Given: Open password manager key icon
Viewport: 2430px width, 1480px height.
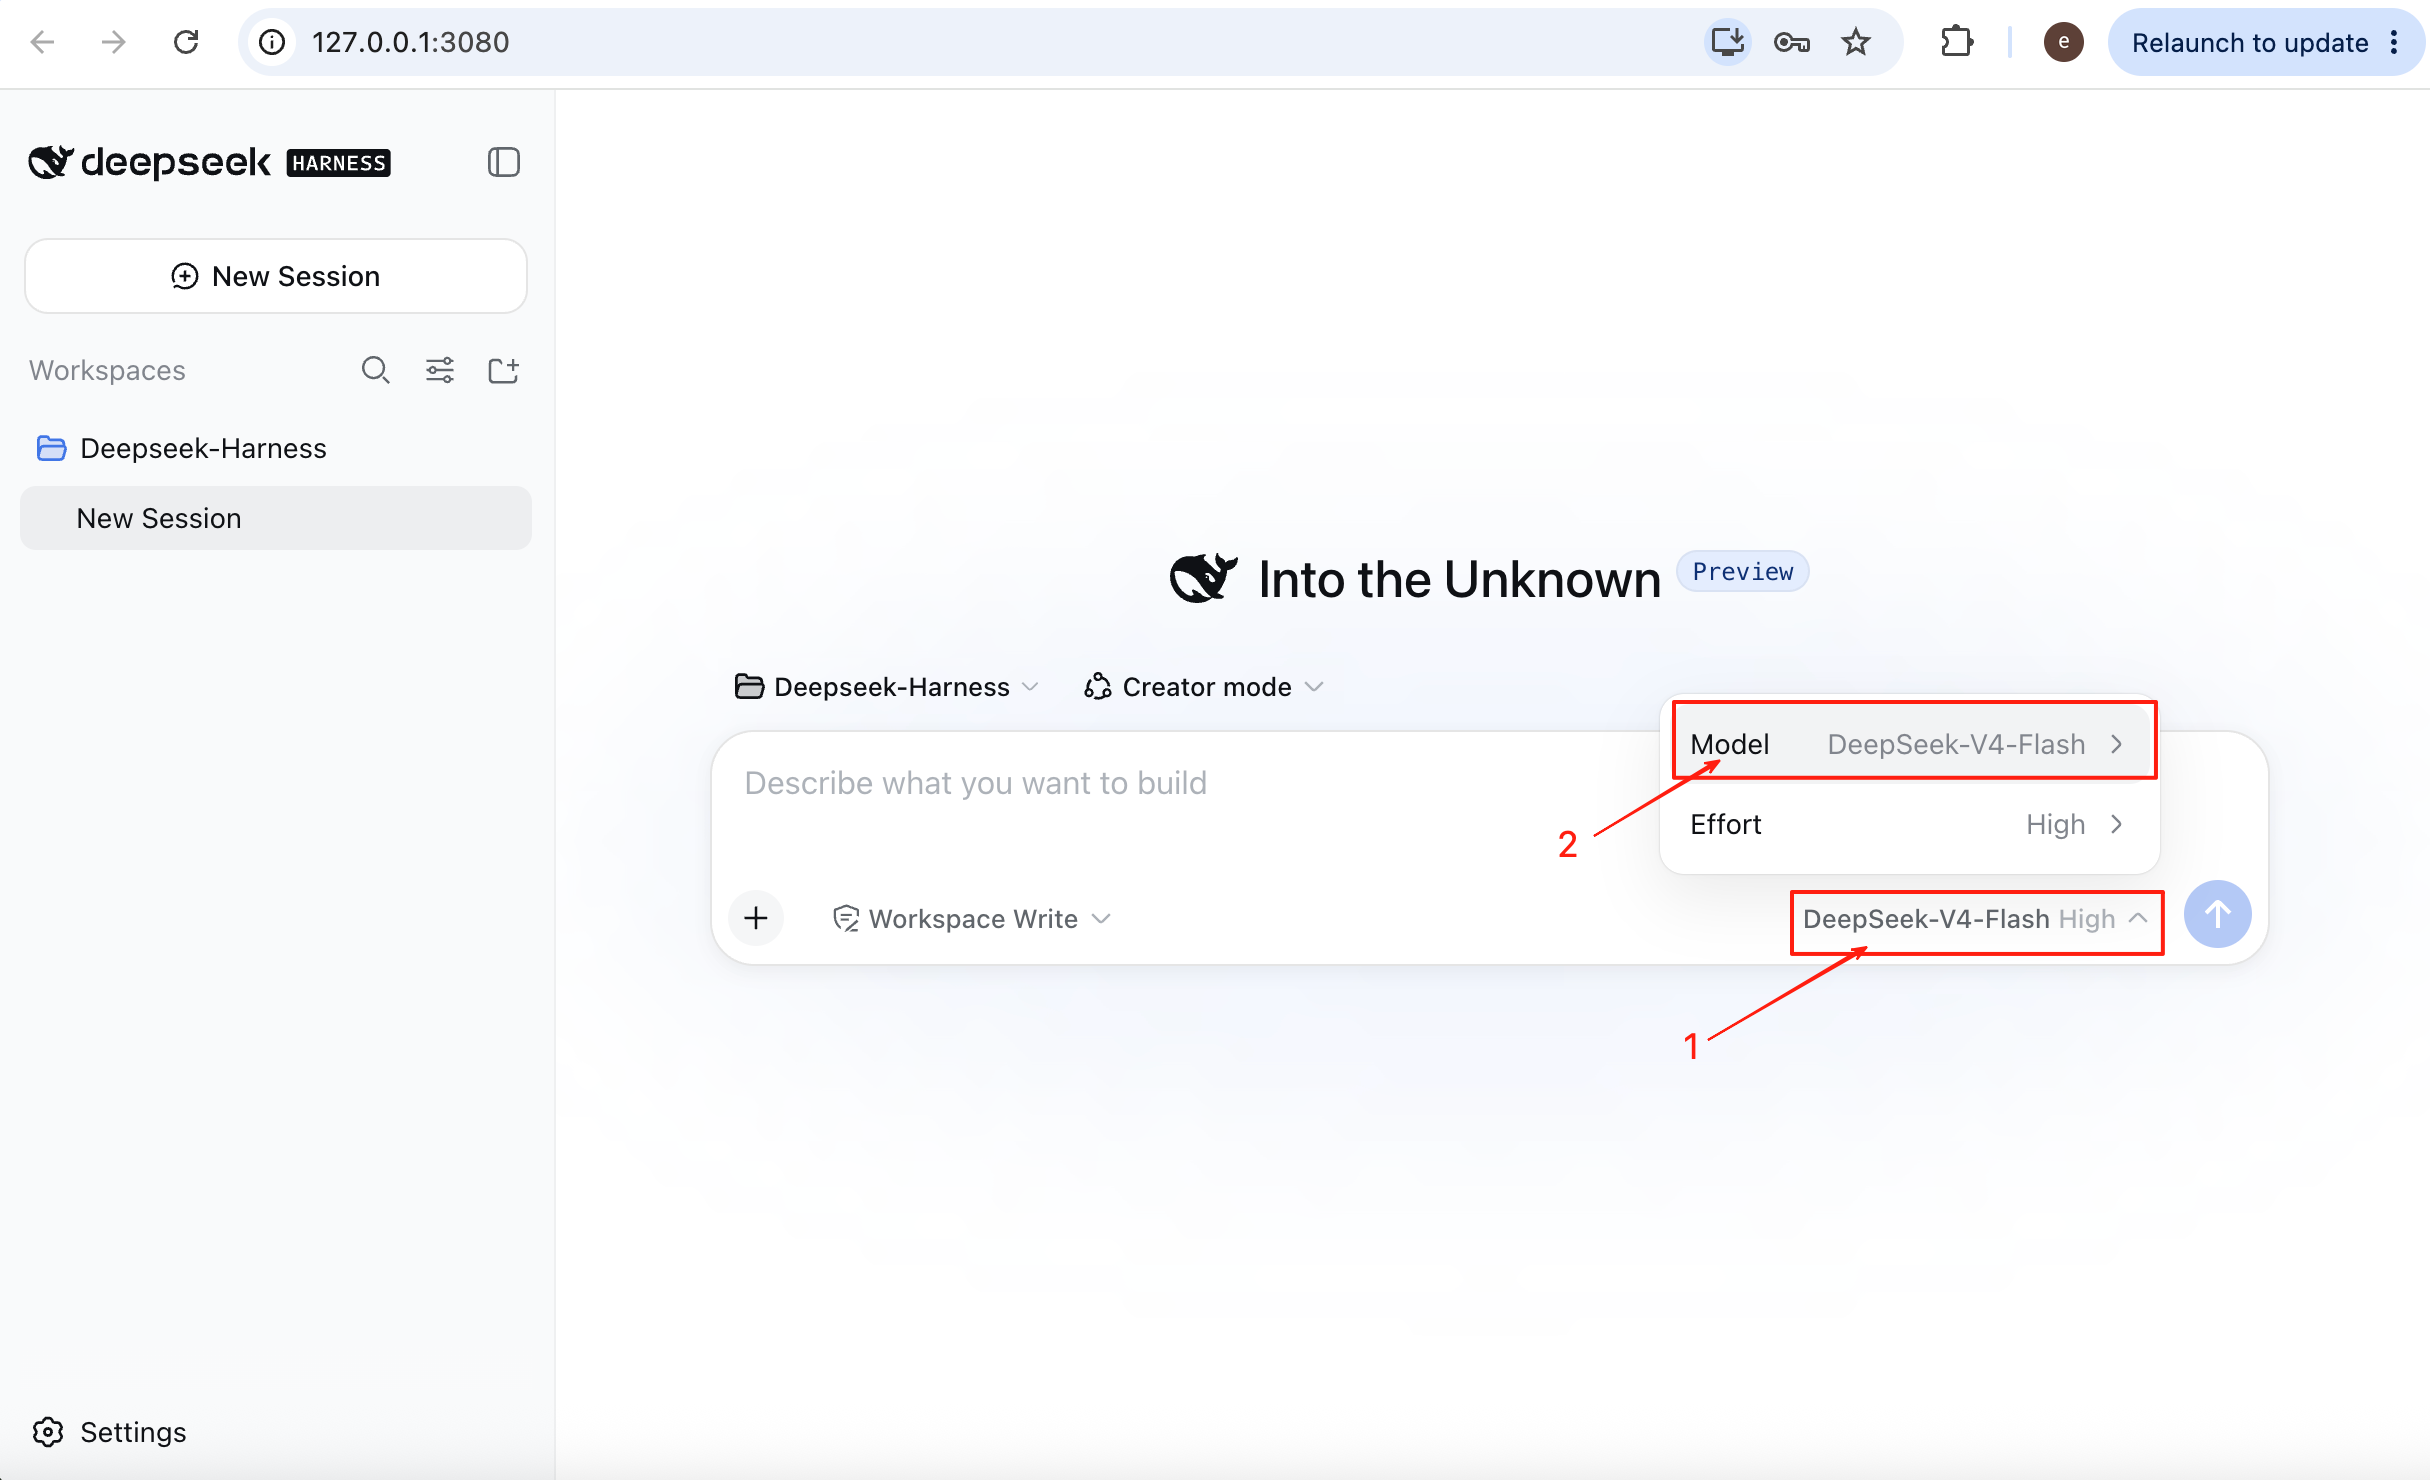Looking at the screenshot, I should click(1791, 42).
